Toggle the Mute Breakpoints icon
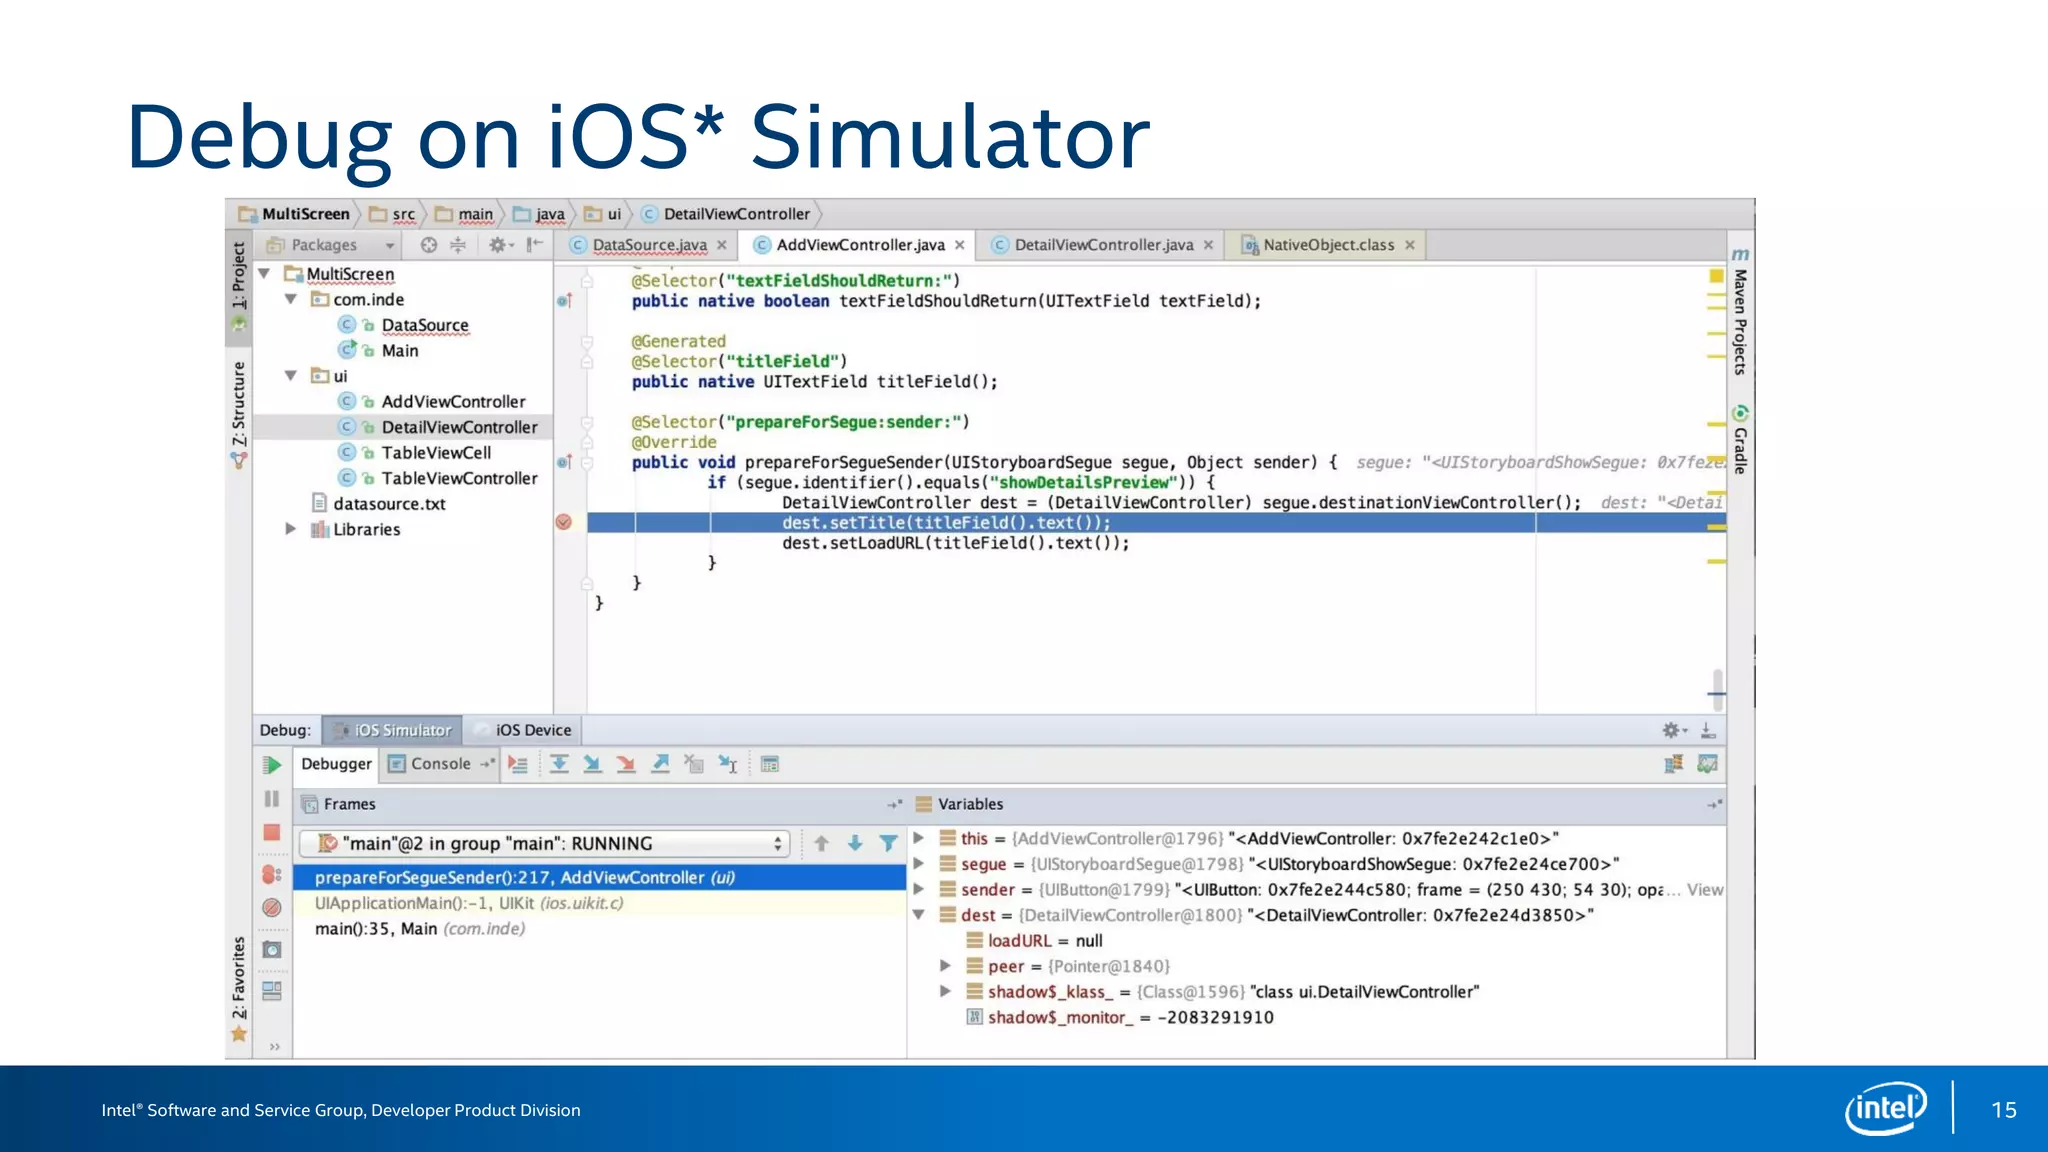2048x1152 pixels. click(x=272, y=907)
